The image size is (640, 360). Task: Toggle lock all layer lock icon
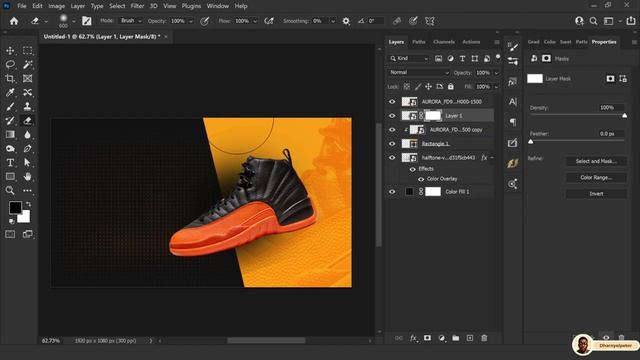point(451,87)
